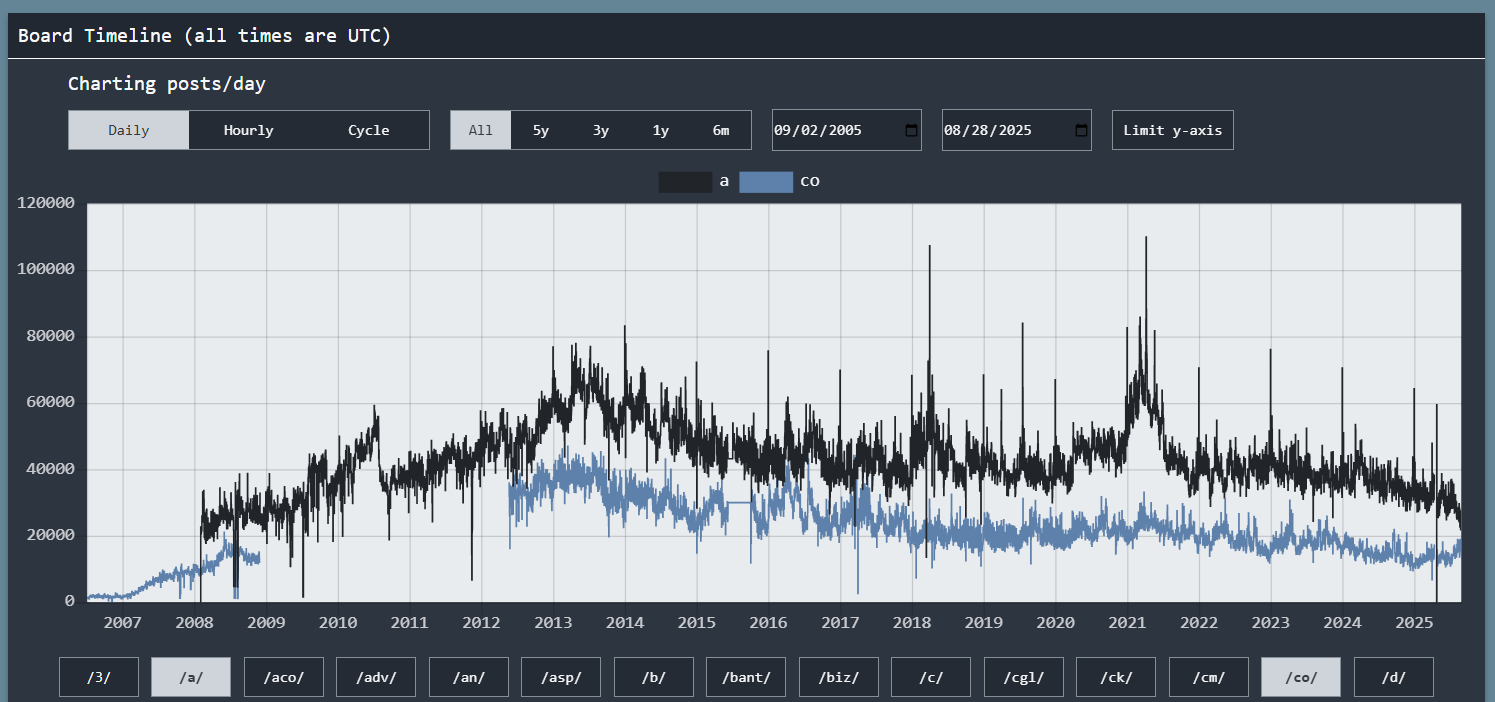Enable the /biz/ board series
The width and height of the screenshot is (1495, 702).
pyautogui.click(x=838, y=677)
